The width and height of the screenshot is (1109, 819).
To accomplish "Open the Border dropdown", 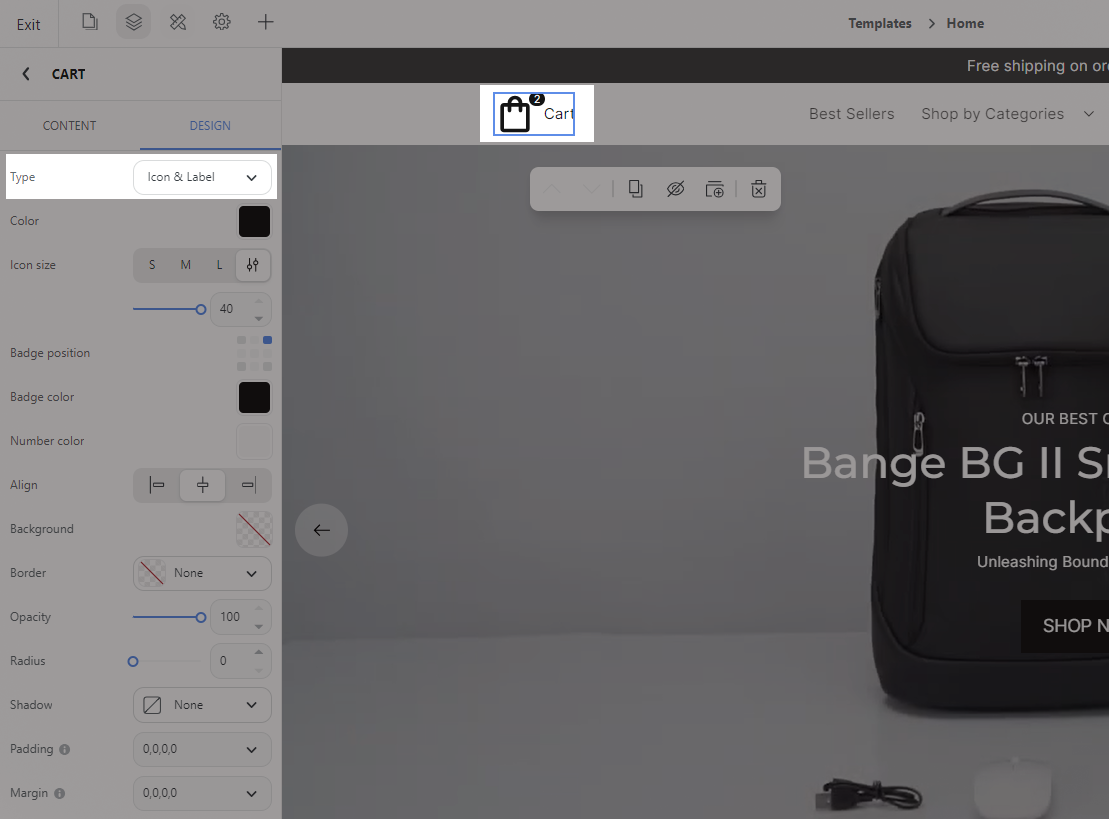I will point(202,574).
